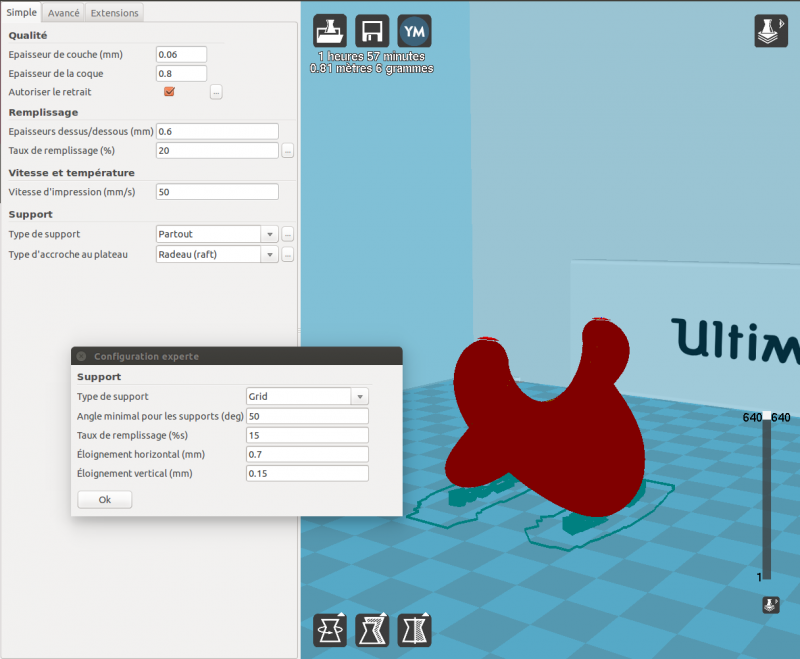Click the Taux de remplissage (%s) field showing 15
Image resolution: width=800 pixels, height=659 pixels.
point(307,435)
